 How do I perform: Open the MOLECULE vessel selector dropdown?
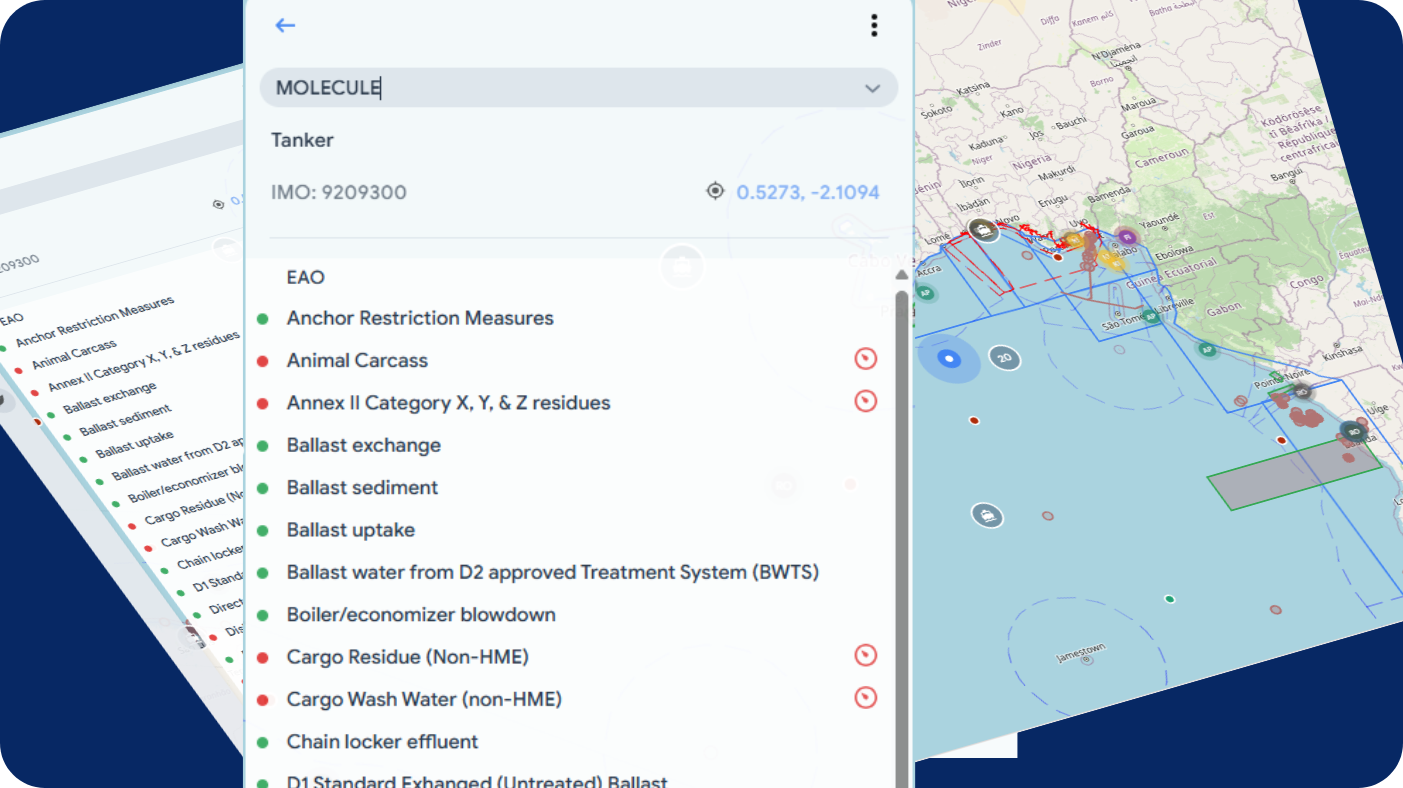[x=579, y=88]
